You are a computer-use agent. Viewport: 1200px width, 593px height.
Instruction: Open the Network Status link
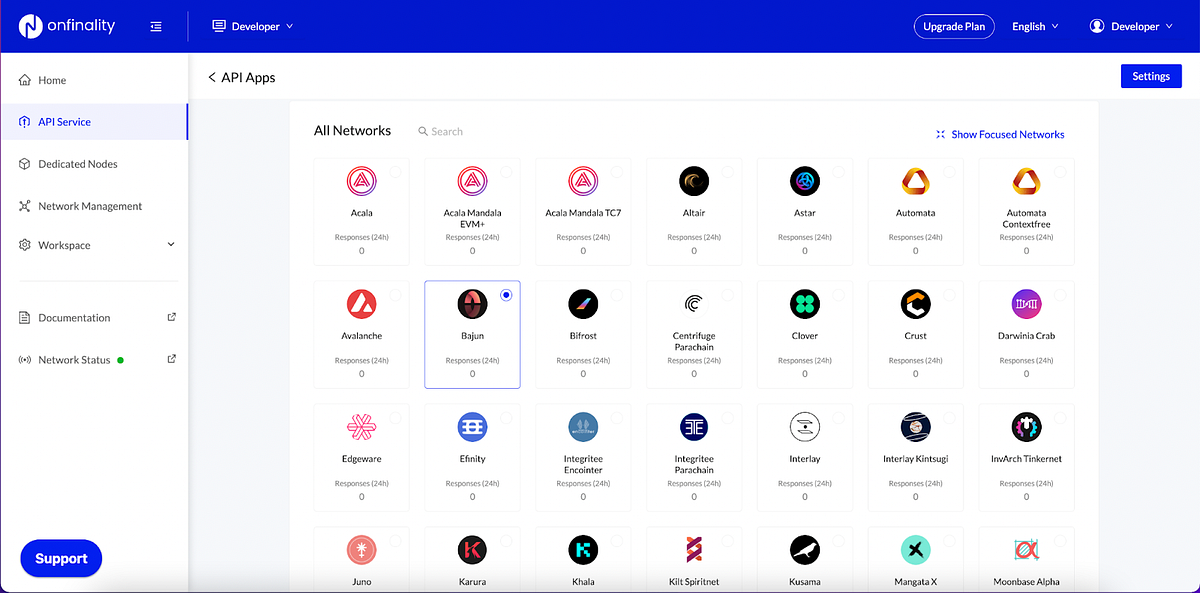pyautogui.click(x=94, y=360)
